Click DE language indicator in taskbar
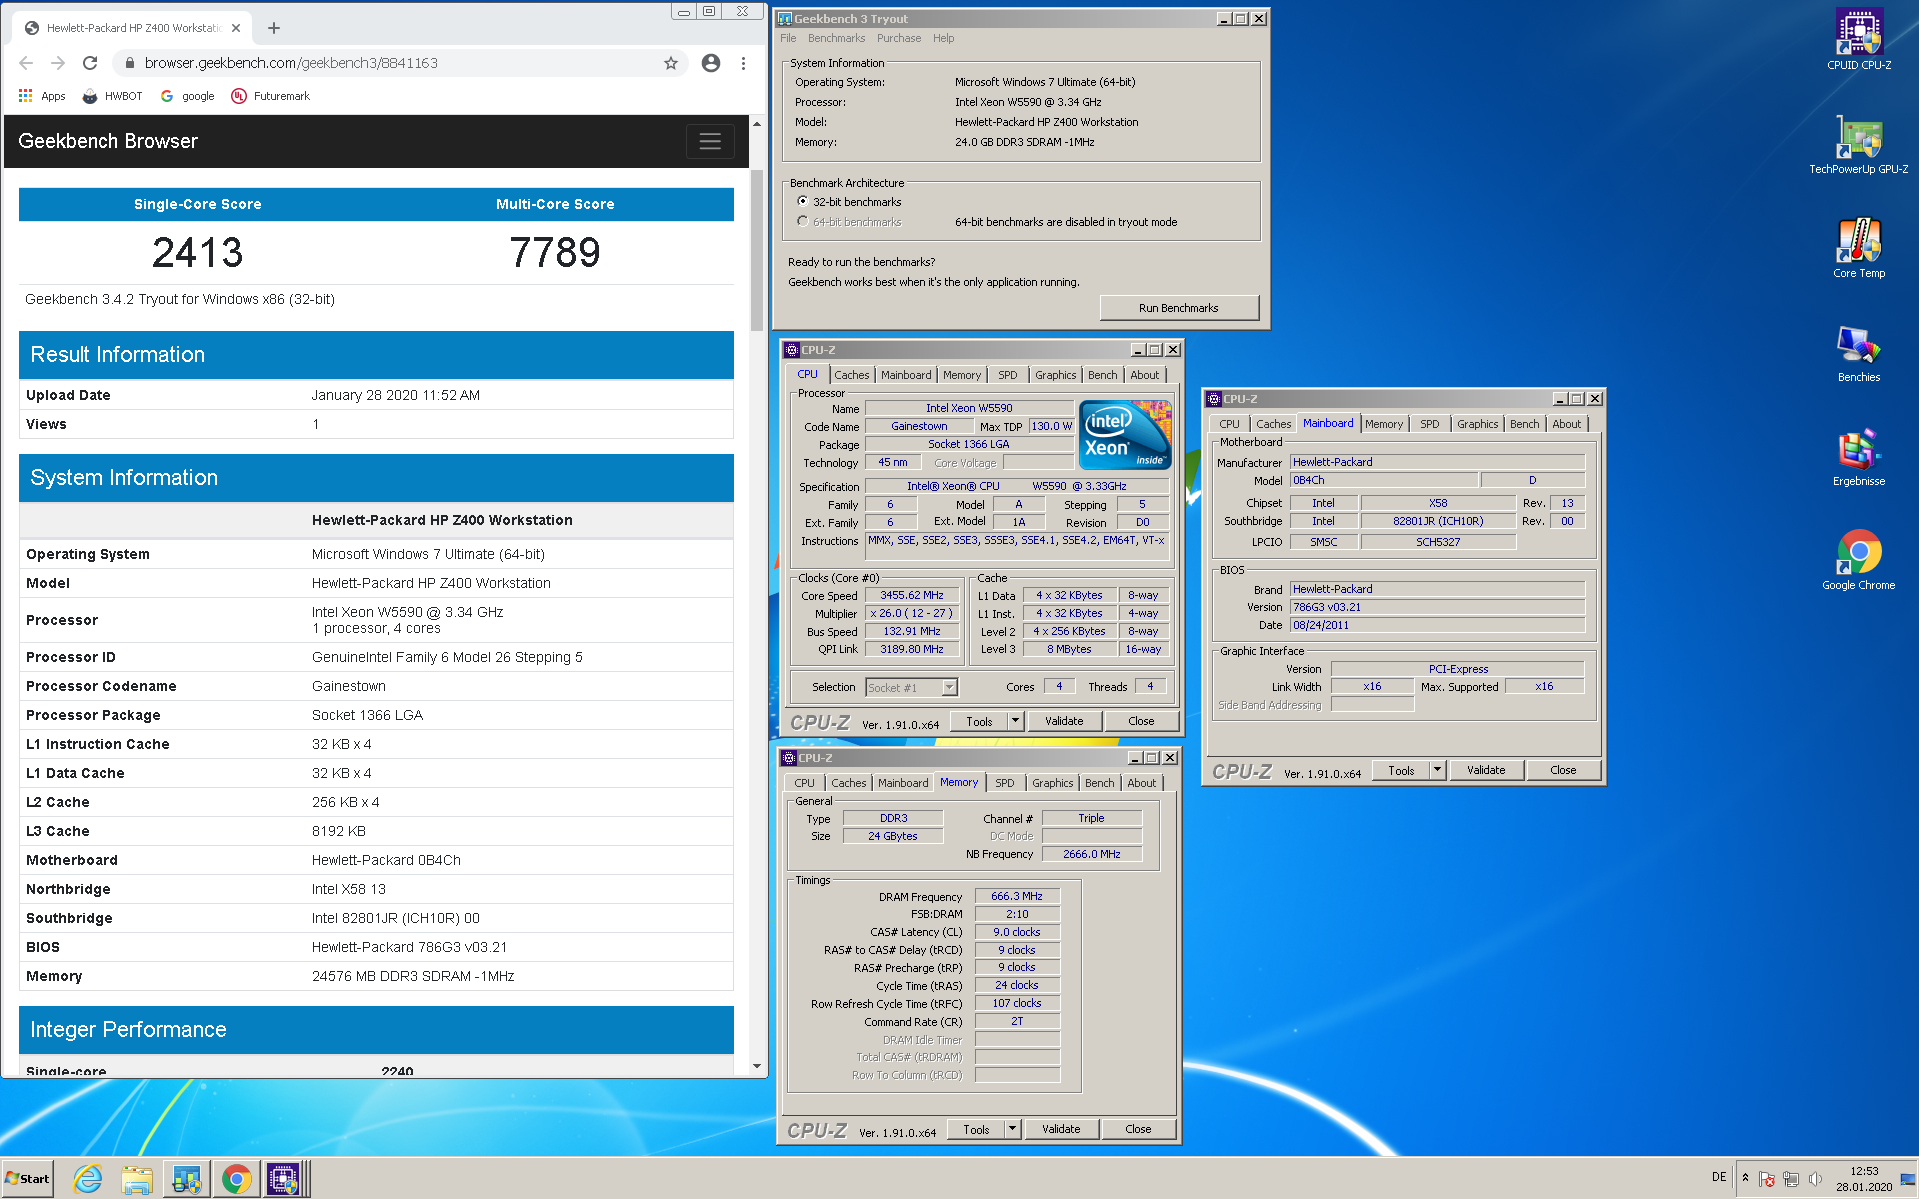The image size is (1919, 1199). (x=1719, y=1177)
